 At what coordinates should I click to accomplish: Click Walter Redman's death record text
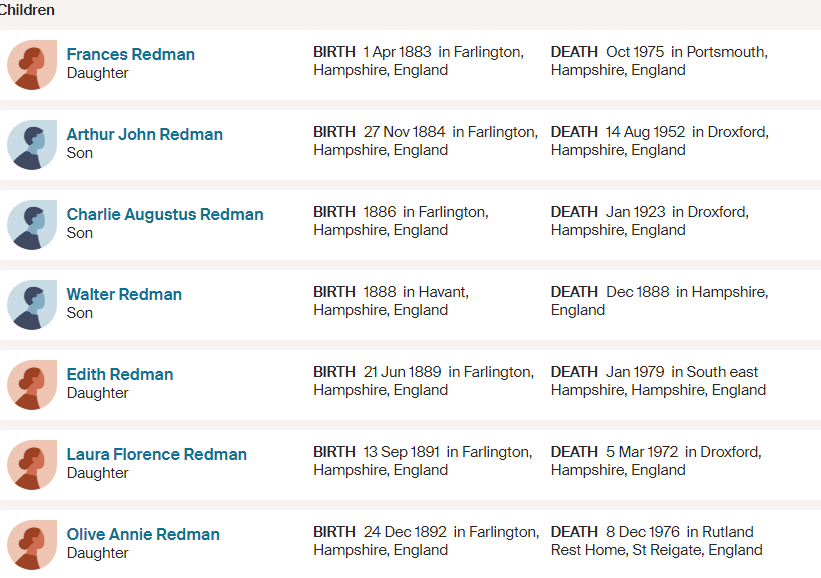point(659,301)
